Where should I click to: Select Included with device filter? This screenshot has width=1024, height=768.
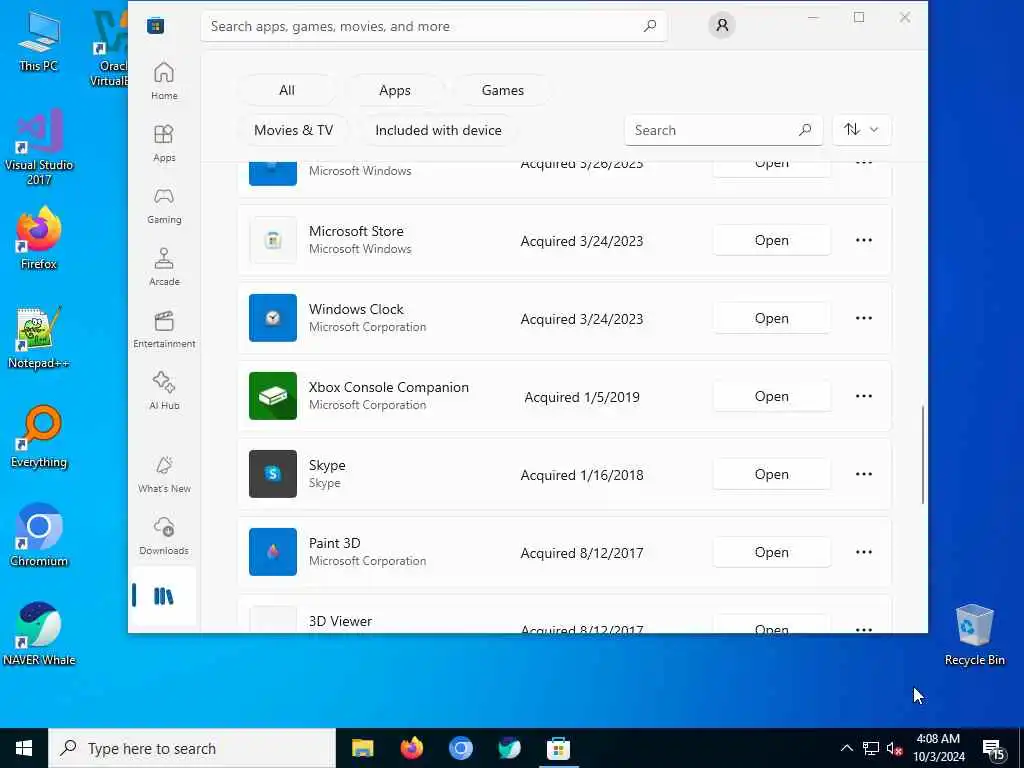pos(438,130)
